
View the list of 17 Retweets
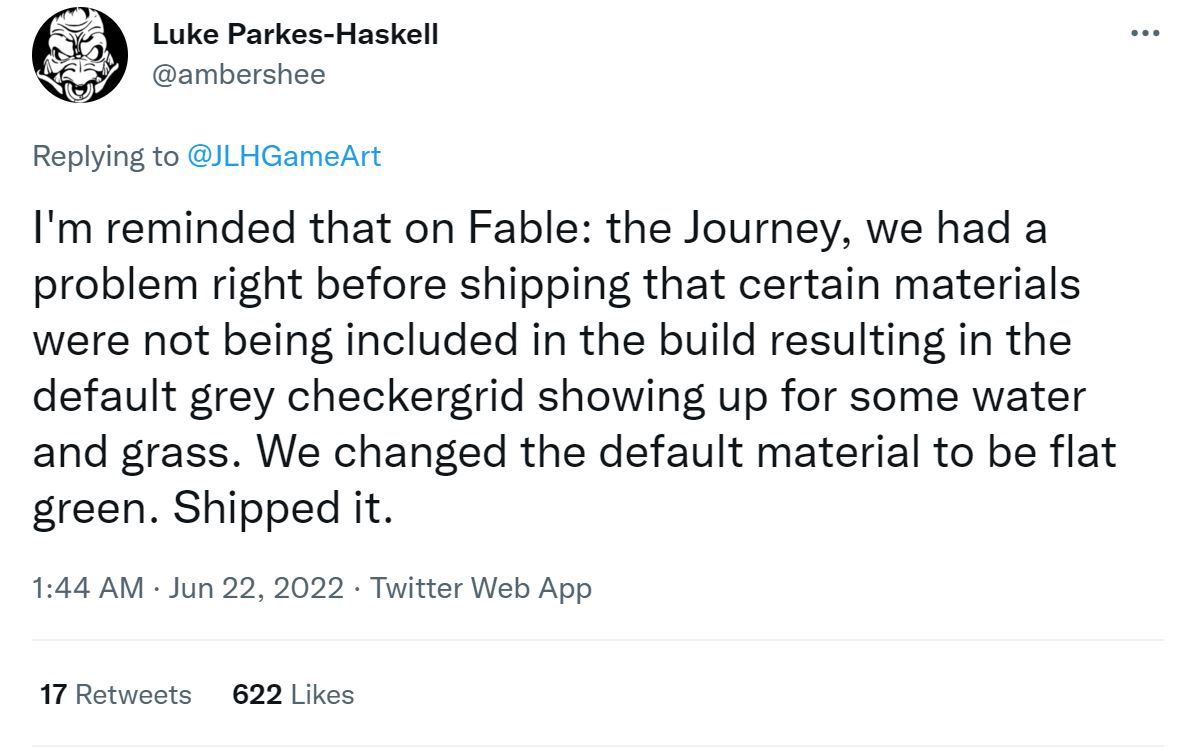115,694
